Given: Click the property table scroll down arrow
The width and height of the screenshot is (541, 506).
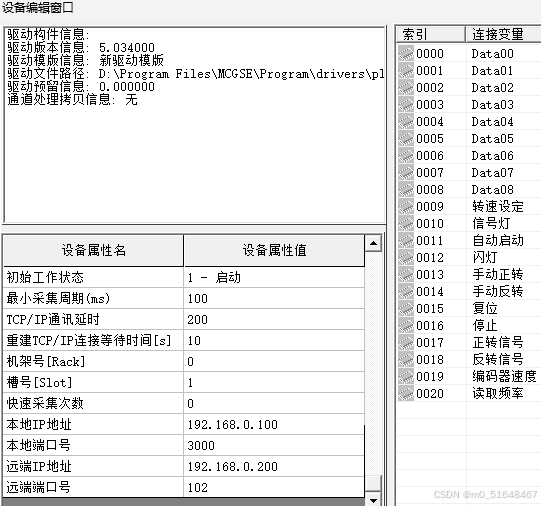Looking at the screenshot, I should coord(373,500).
